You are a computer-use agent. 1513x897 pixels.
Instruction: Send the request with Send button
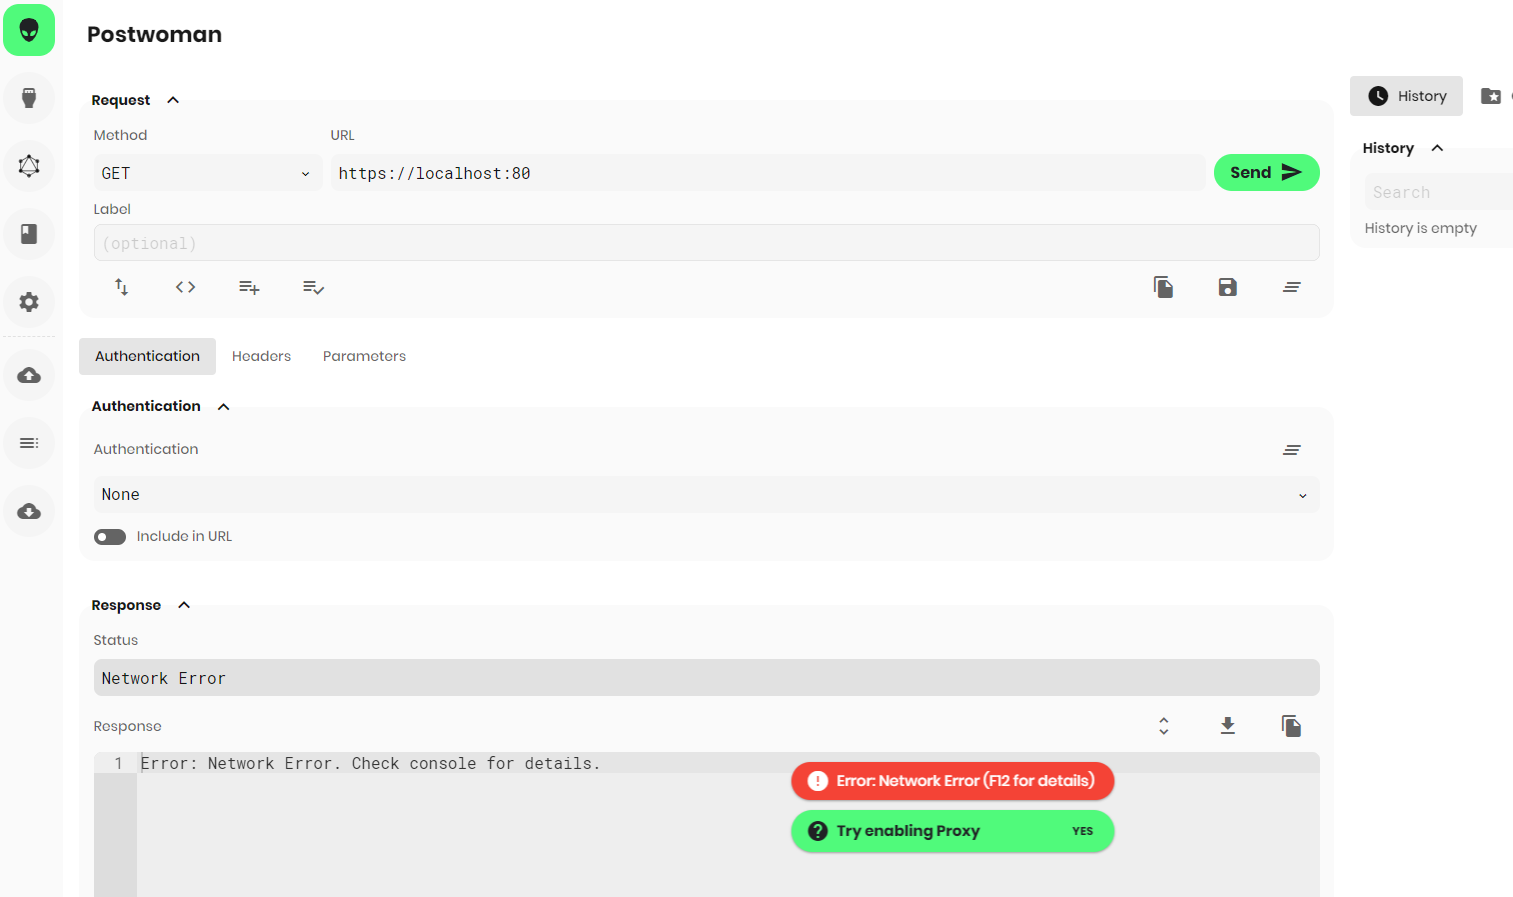pos(1267,173)
